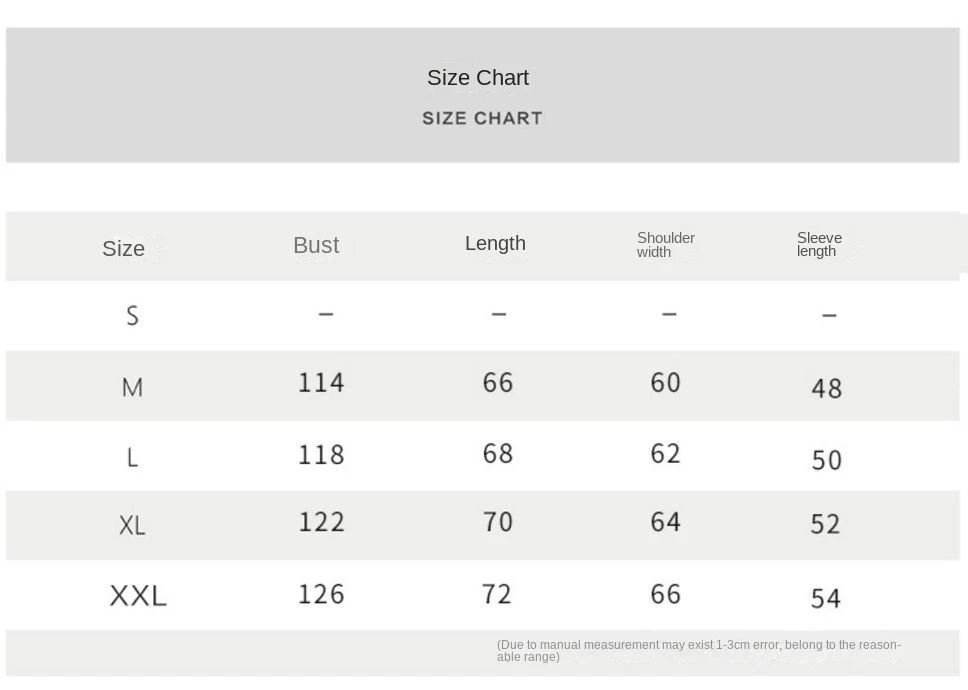
Task: Select the Size column header
Action: tap(124, 249)
